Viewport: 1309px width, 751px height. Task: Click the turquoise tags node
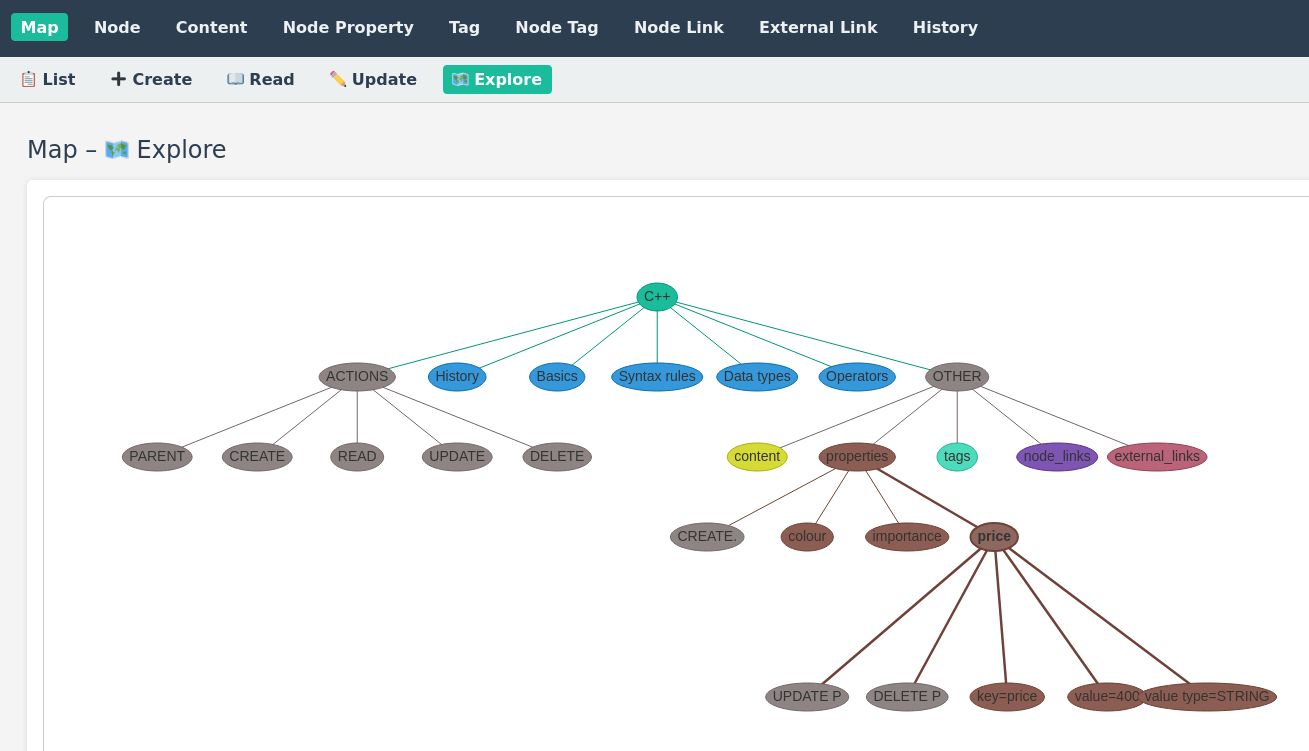tap(957, 457)
